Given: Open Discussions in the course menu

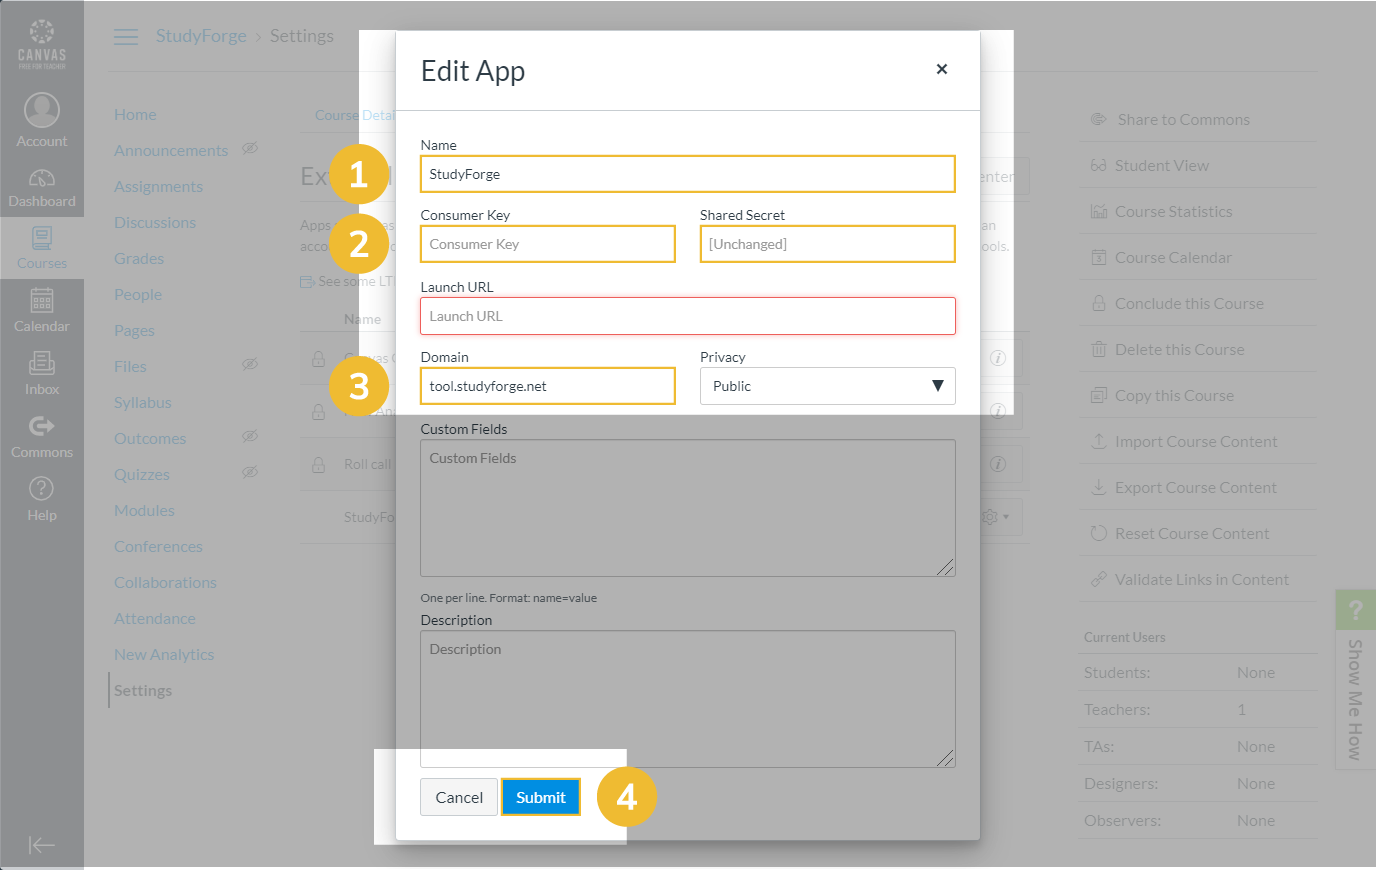Looking at the screenshot, I should coord(155,223).
